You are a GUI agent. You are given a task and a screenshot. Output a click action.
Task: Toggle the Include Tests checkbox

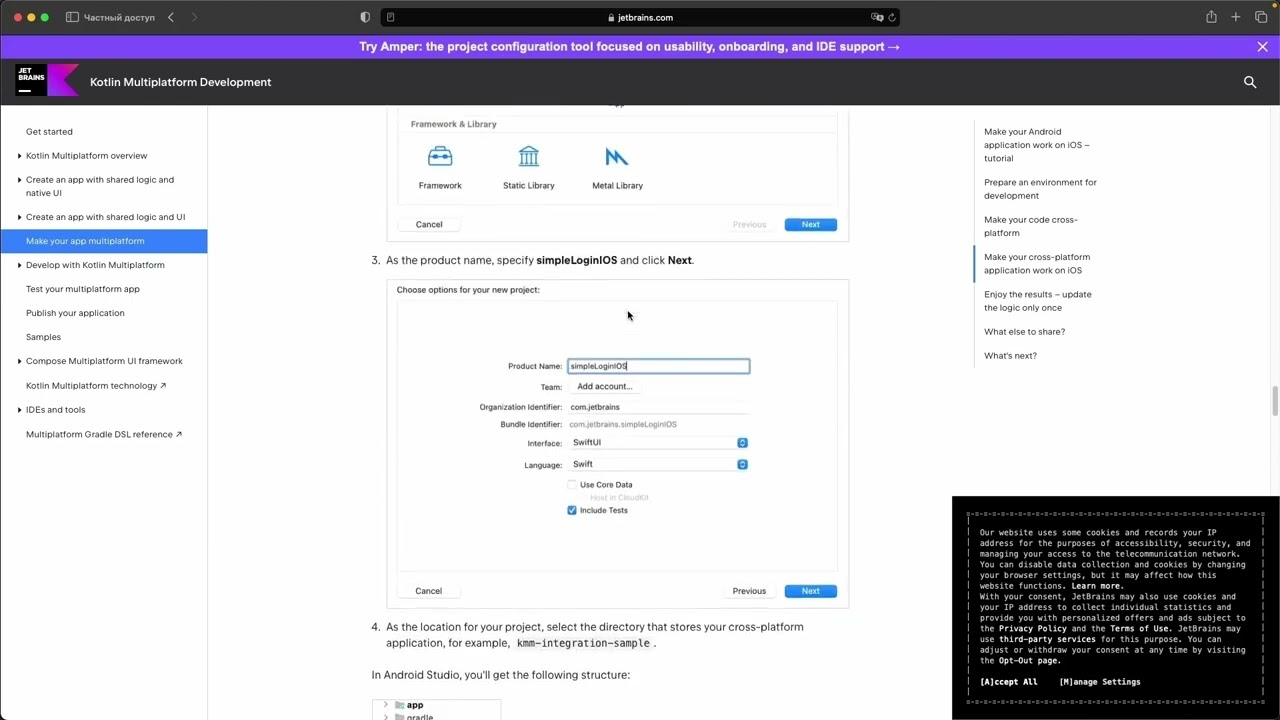[572, 510]
